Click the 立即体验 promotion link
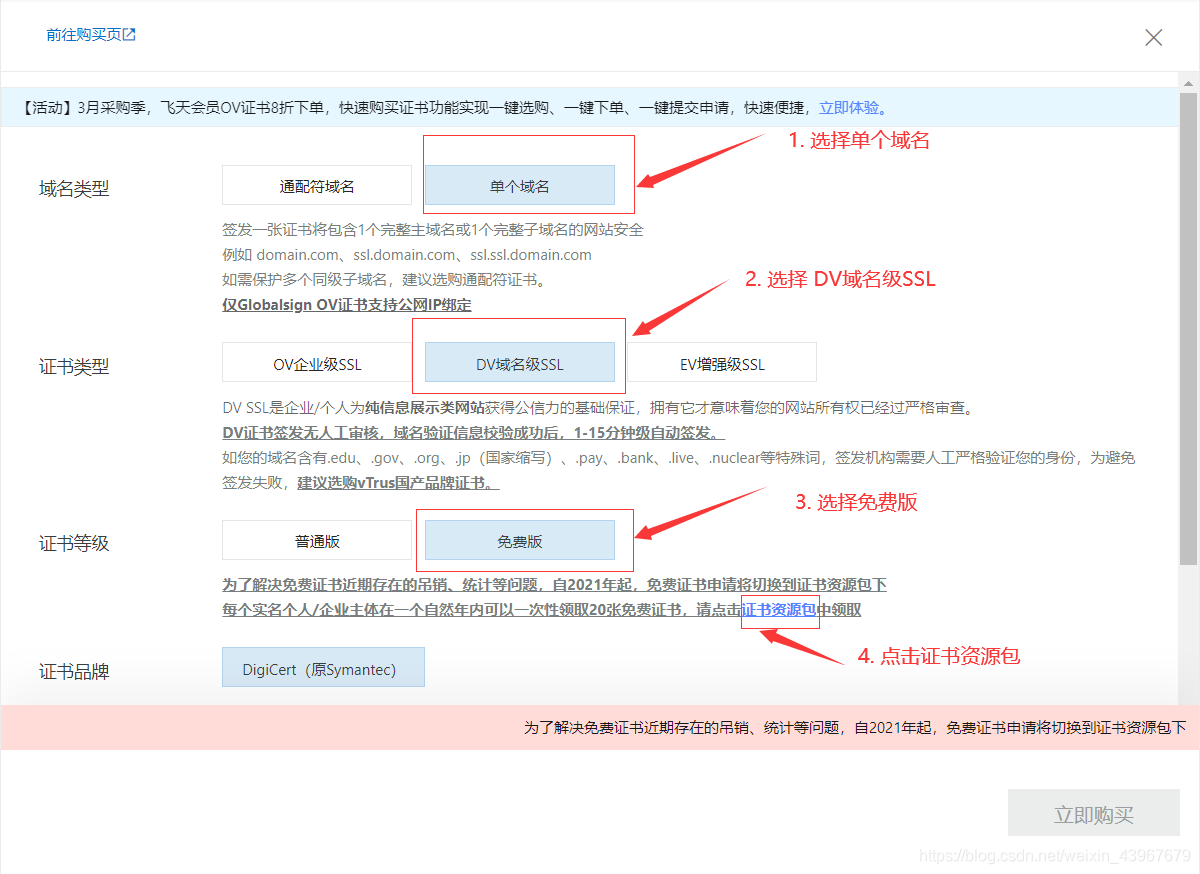Viewport: 1200px width, 874px height. coord(852,107)
